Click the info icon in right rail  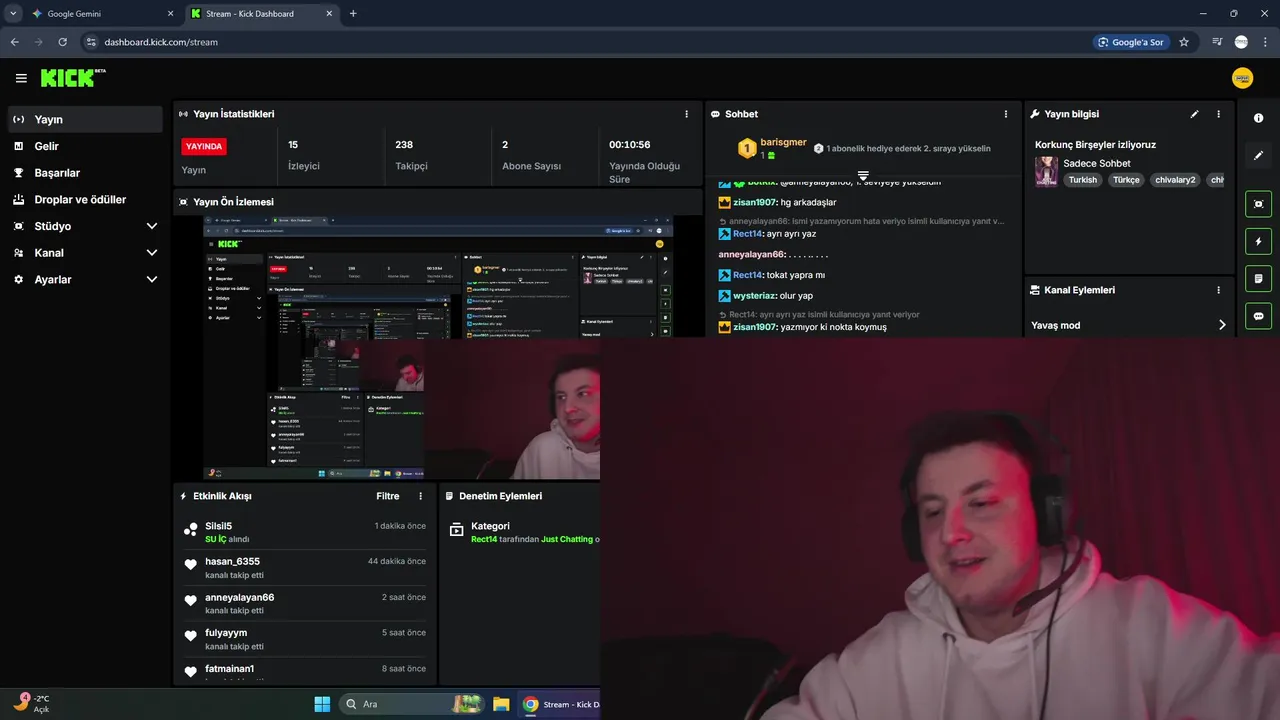tap(1258, 118)
